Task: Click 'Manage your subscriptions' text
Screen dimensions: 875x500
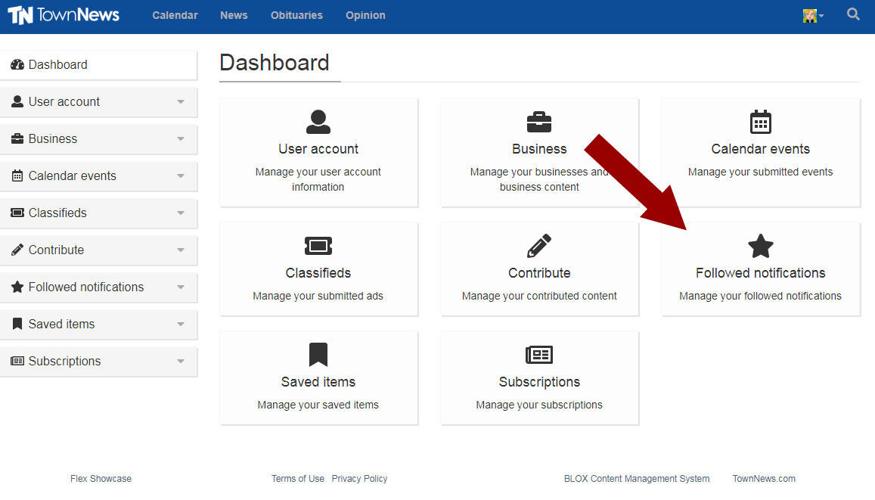Action: coord(539,405)
